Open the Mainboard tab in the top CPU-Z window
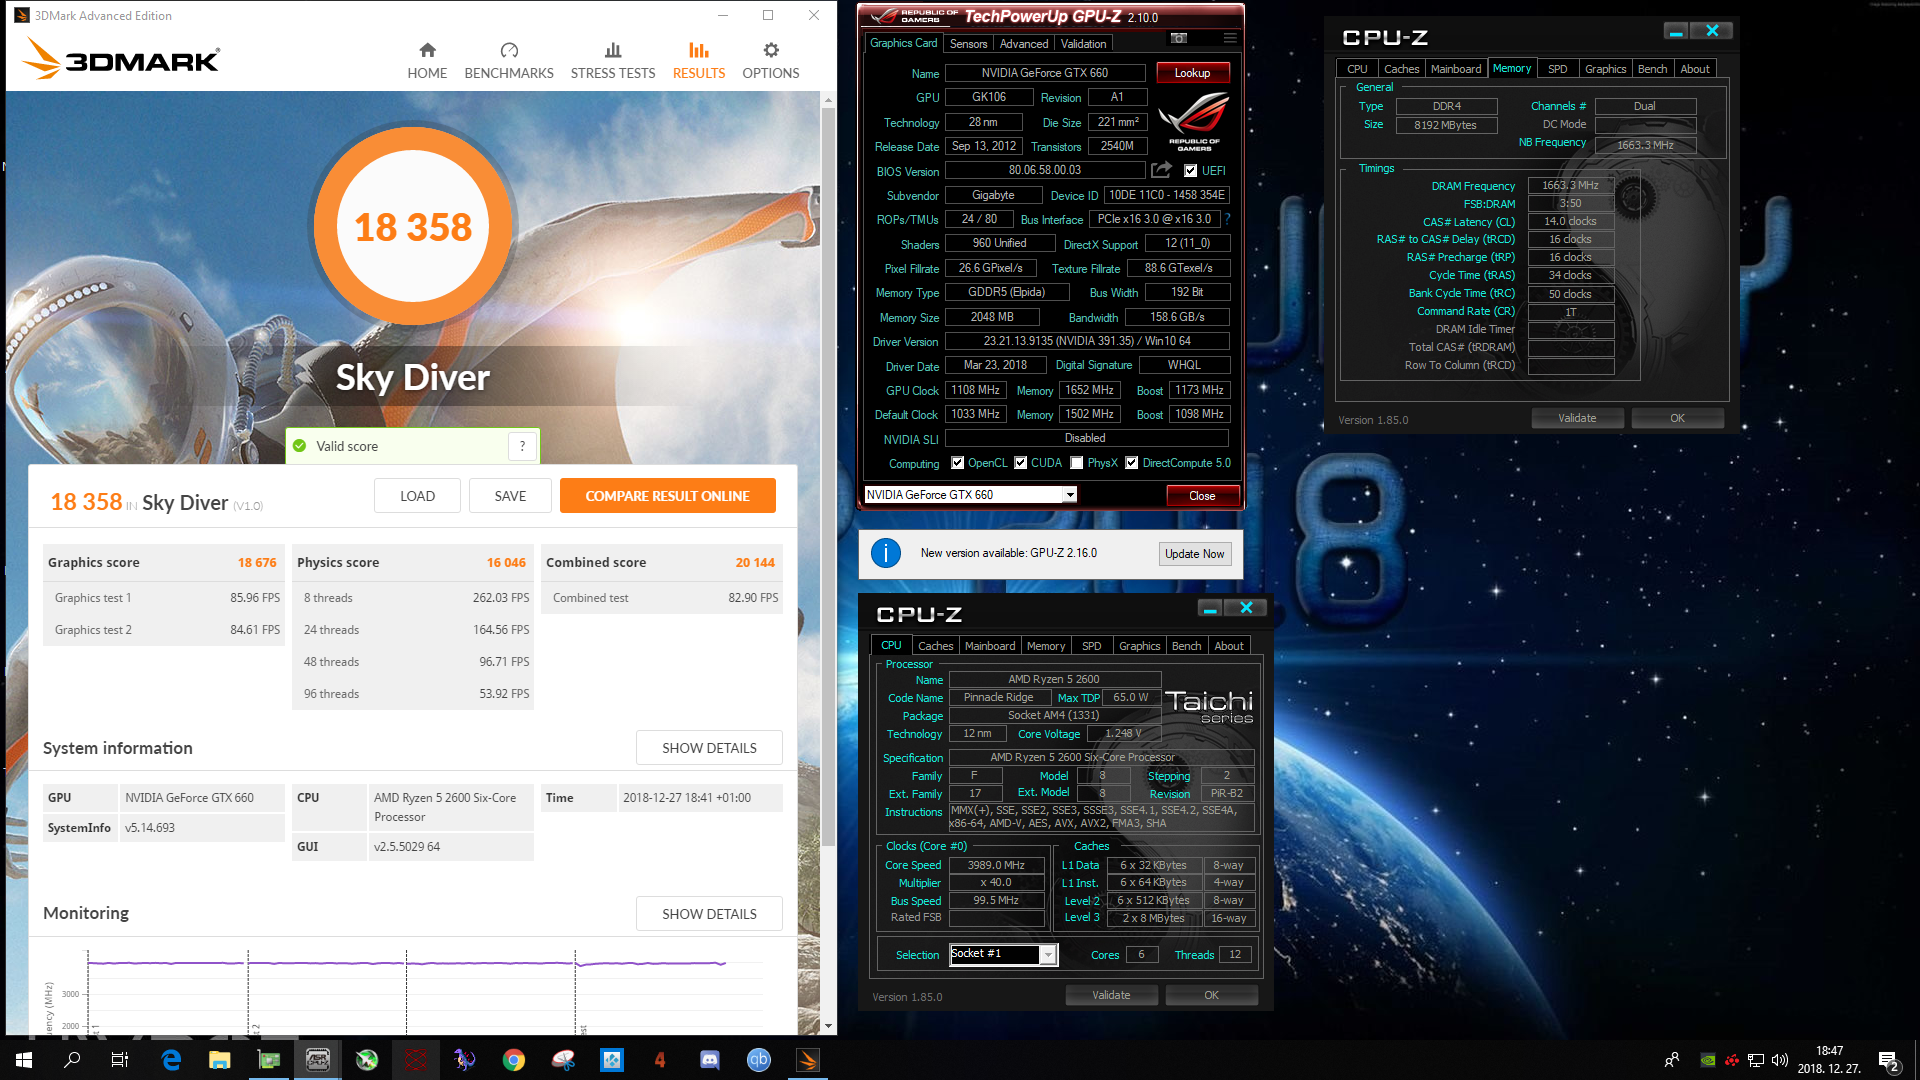Viewport: 1920px width, 1080px height. tap(1455, 69)
